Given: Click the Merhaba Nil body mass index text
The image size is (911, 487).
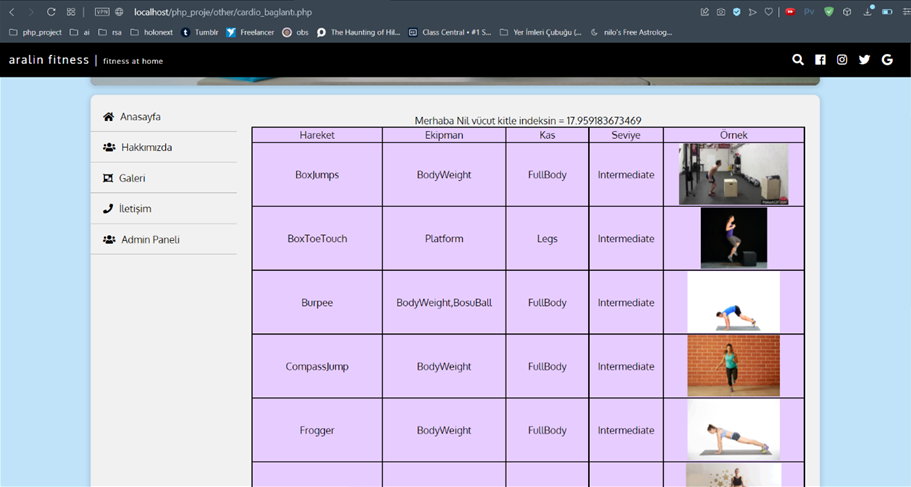Looking at the screenshot, I should 528,120.
